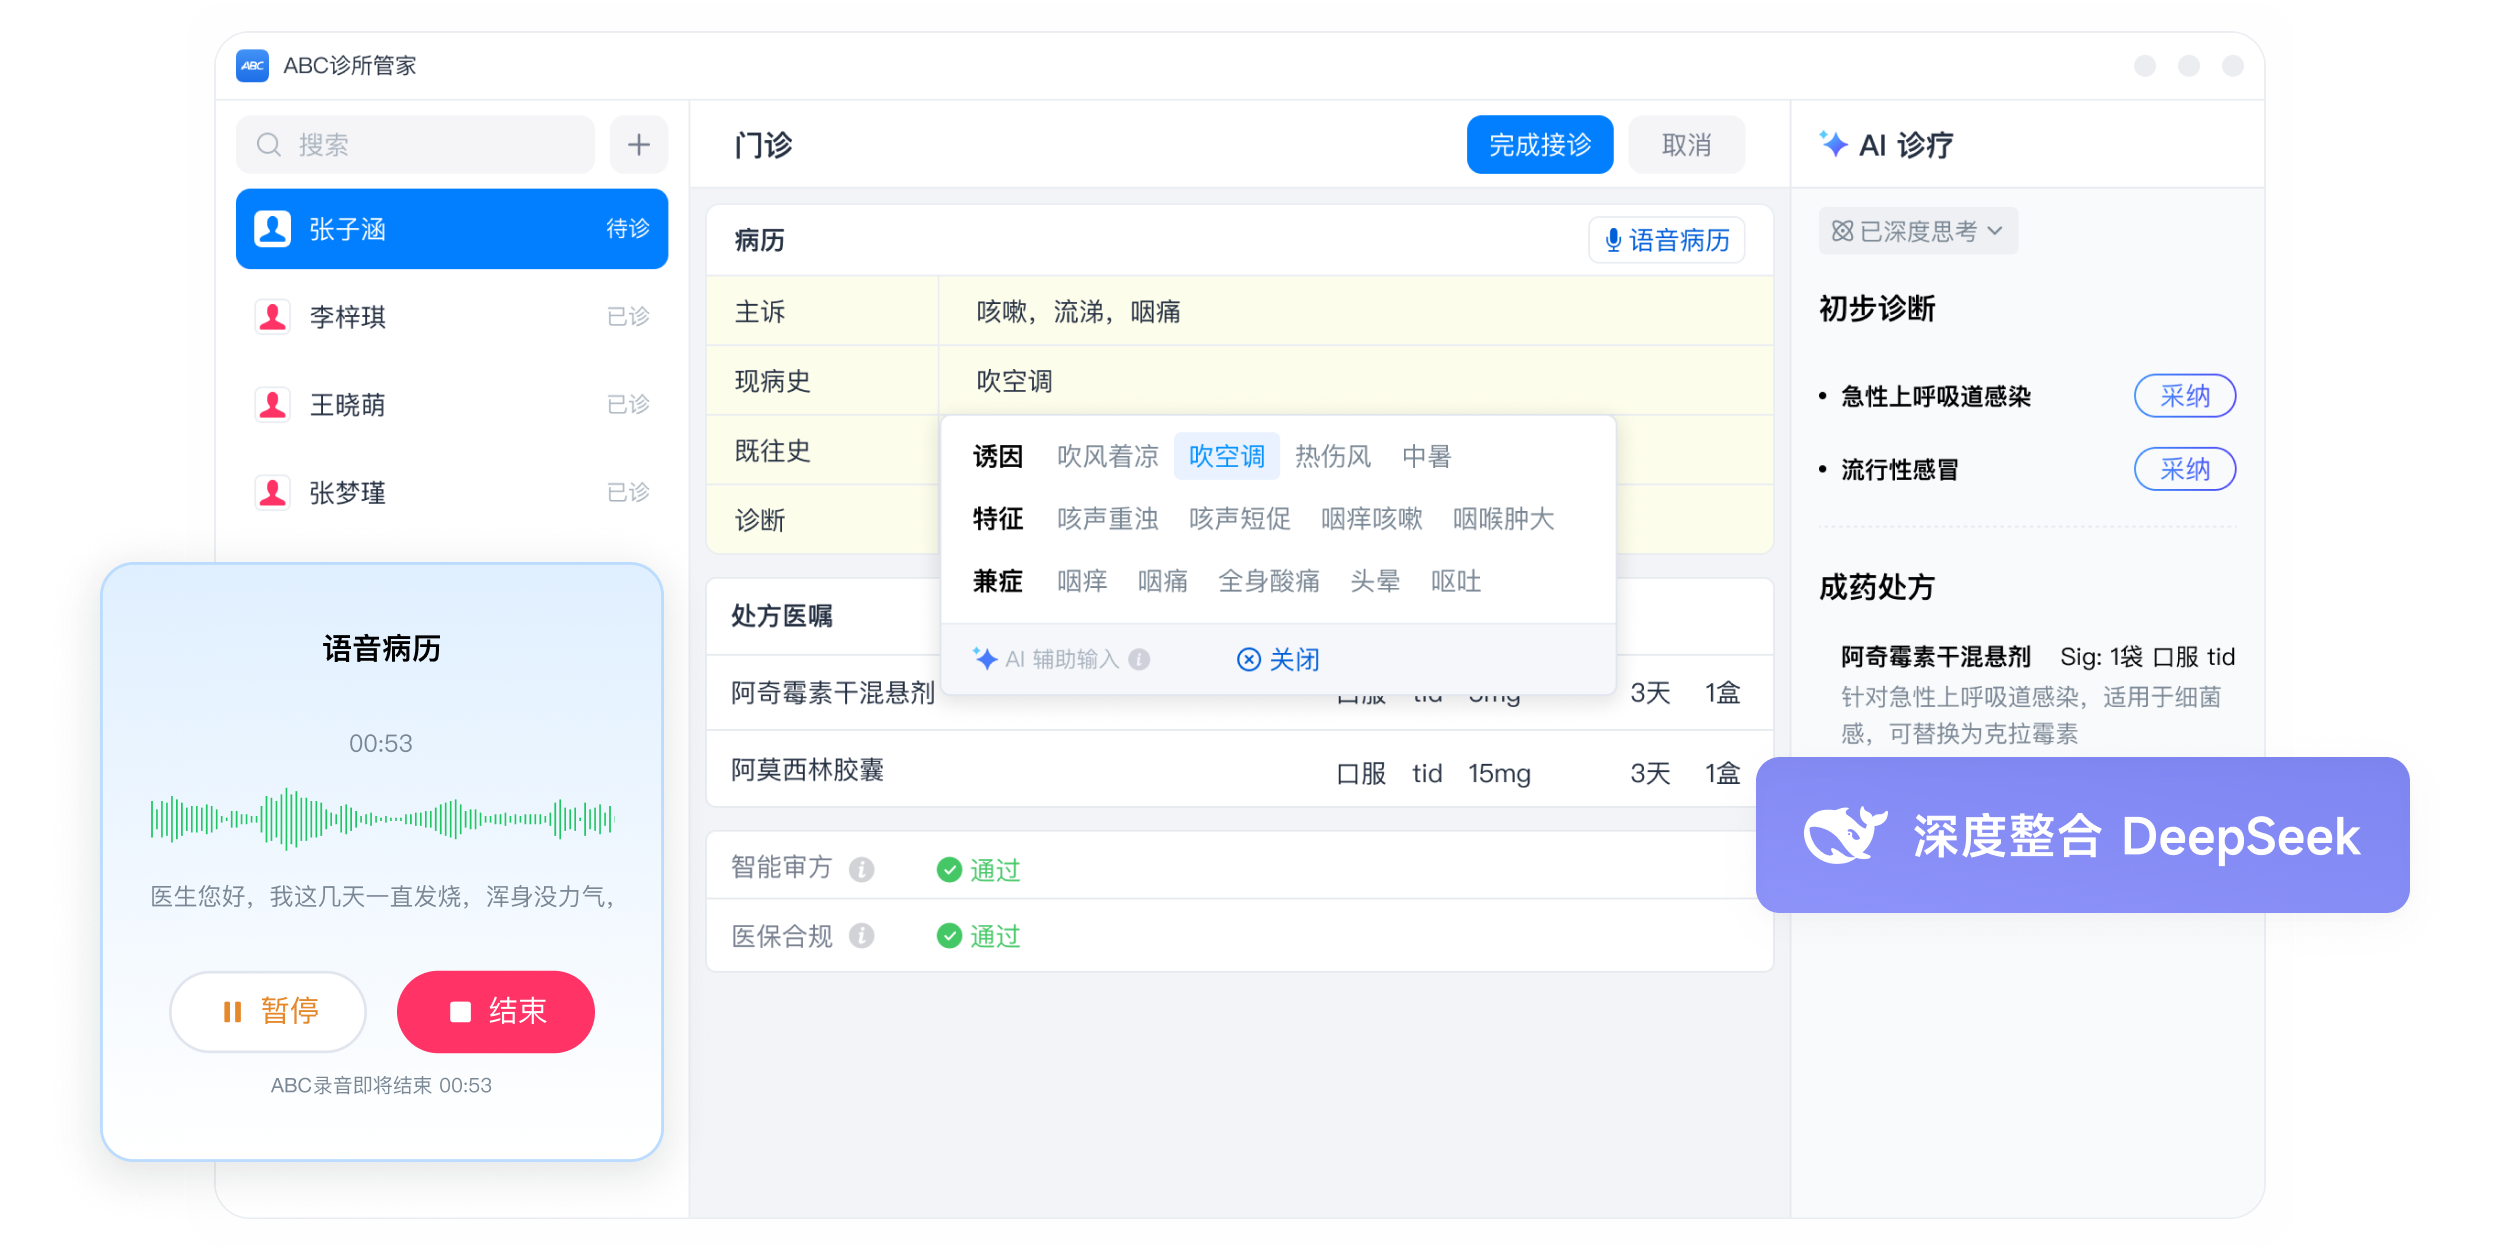Toggle the 全身酸痛 accompanying symptom tag
Viewport: 2500px width, 1250px height.
(x=1268, y=581)
